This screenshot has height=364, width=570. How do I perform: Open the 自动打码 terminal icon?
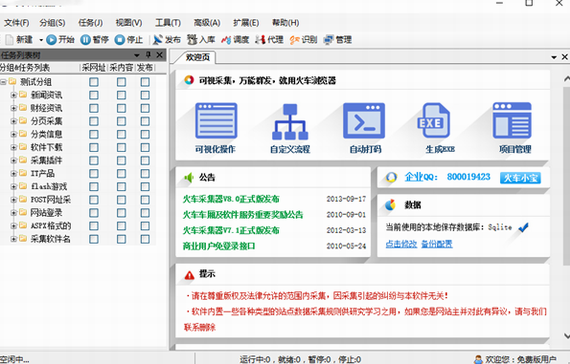pos(364,121)
